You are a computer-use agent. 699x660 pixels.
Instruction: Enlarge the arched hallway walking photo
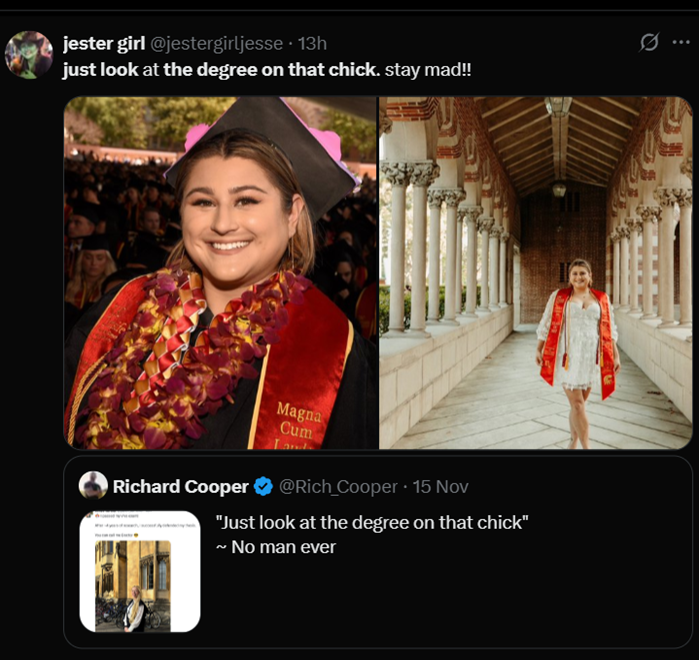coord(536,272)
